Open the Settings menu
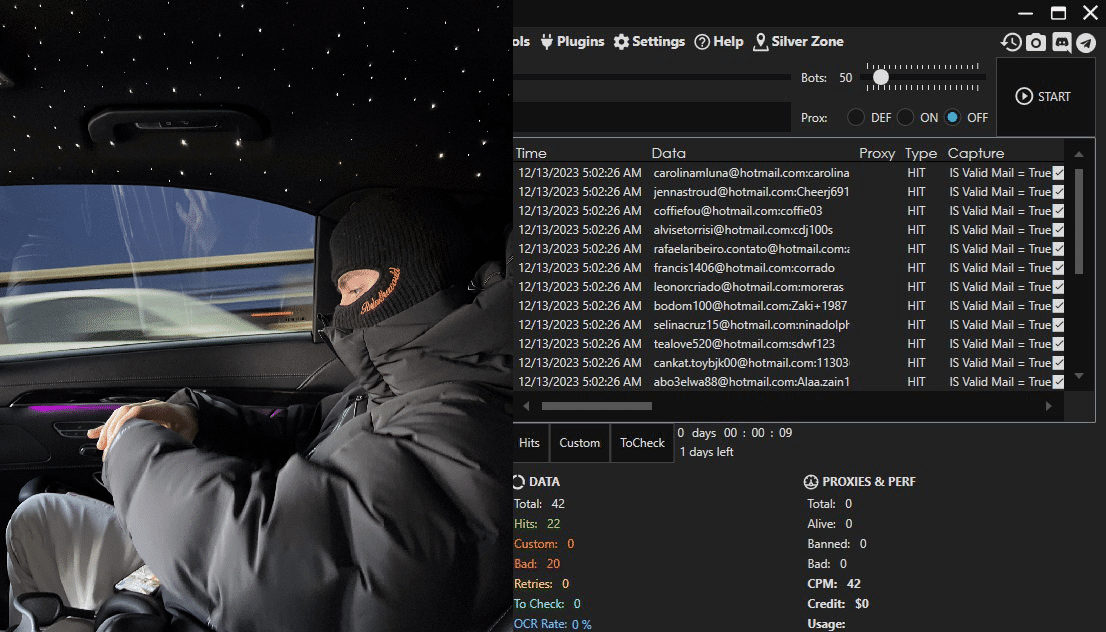1106x632 pixels. pyautogui.click(x=649, y=42)
